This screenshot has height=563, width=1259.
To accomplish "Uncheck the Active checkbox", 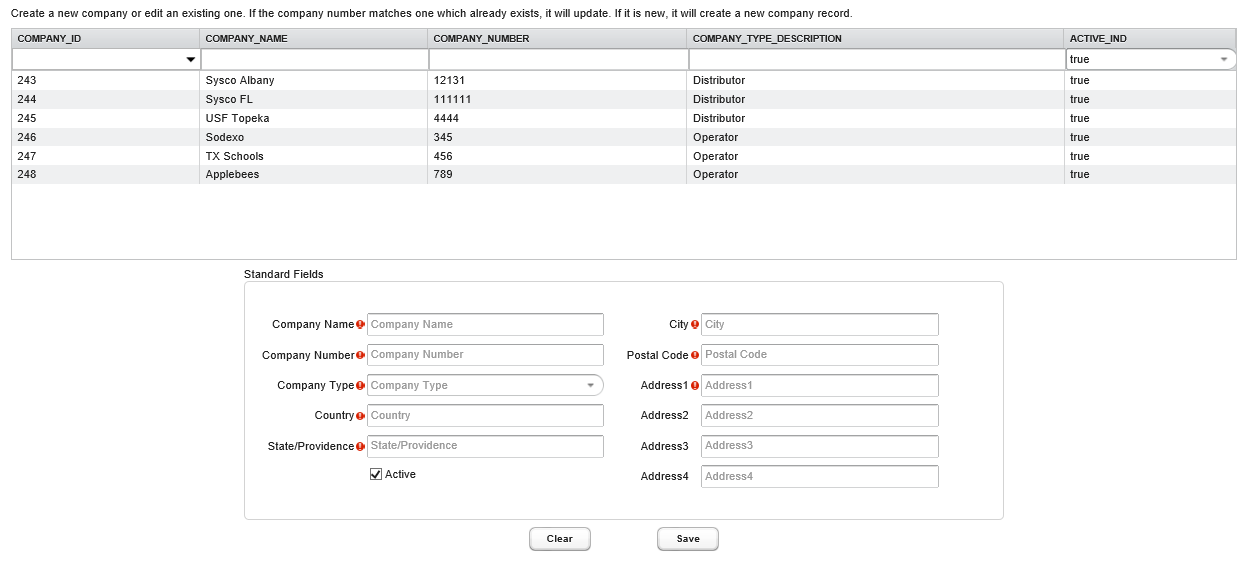I will pos(376,475).
